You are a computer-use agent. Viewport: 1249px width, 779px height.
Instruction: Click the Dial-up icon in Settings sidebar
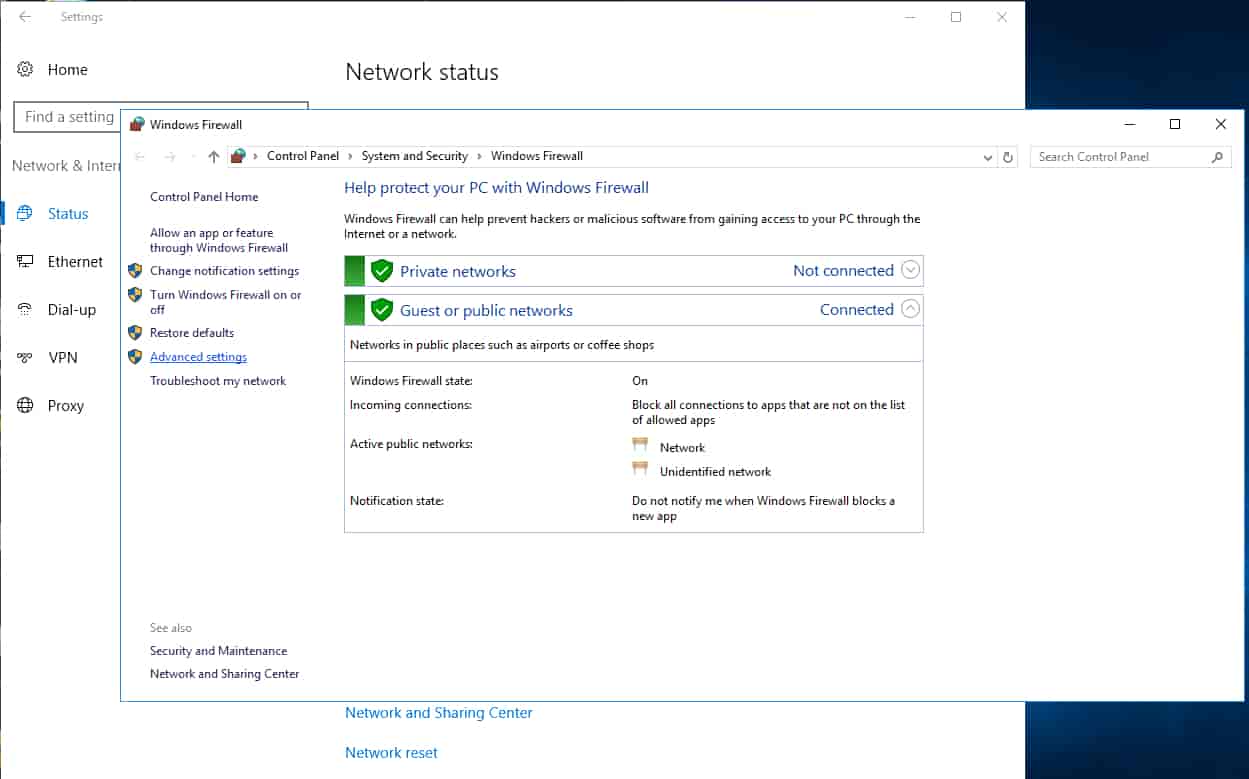click(x=26, y=309)
